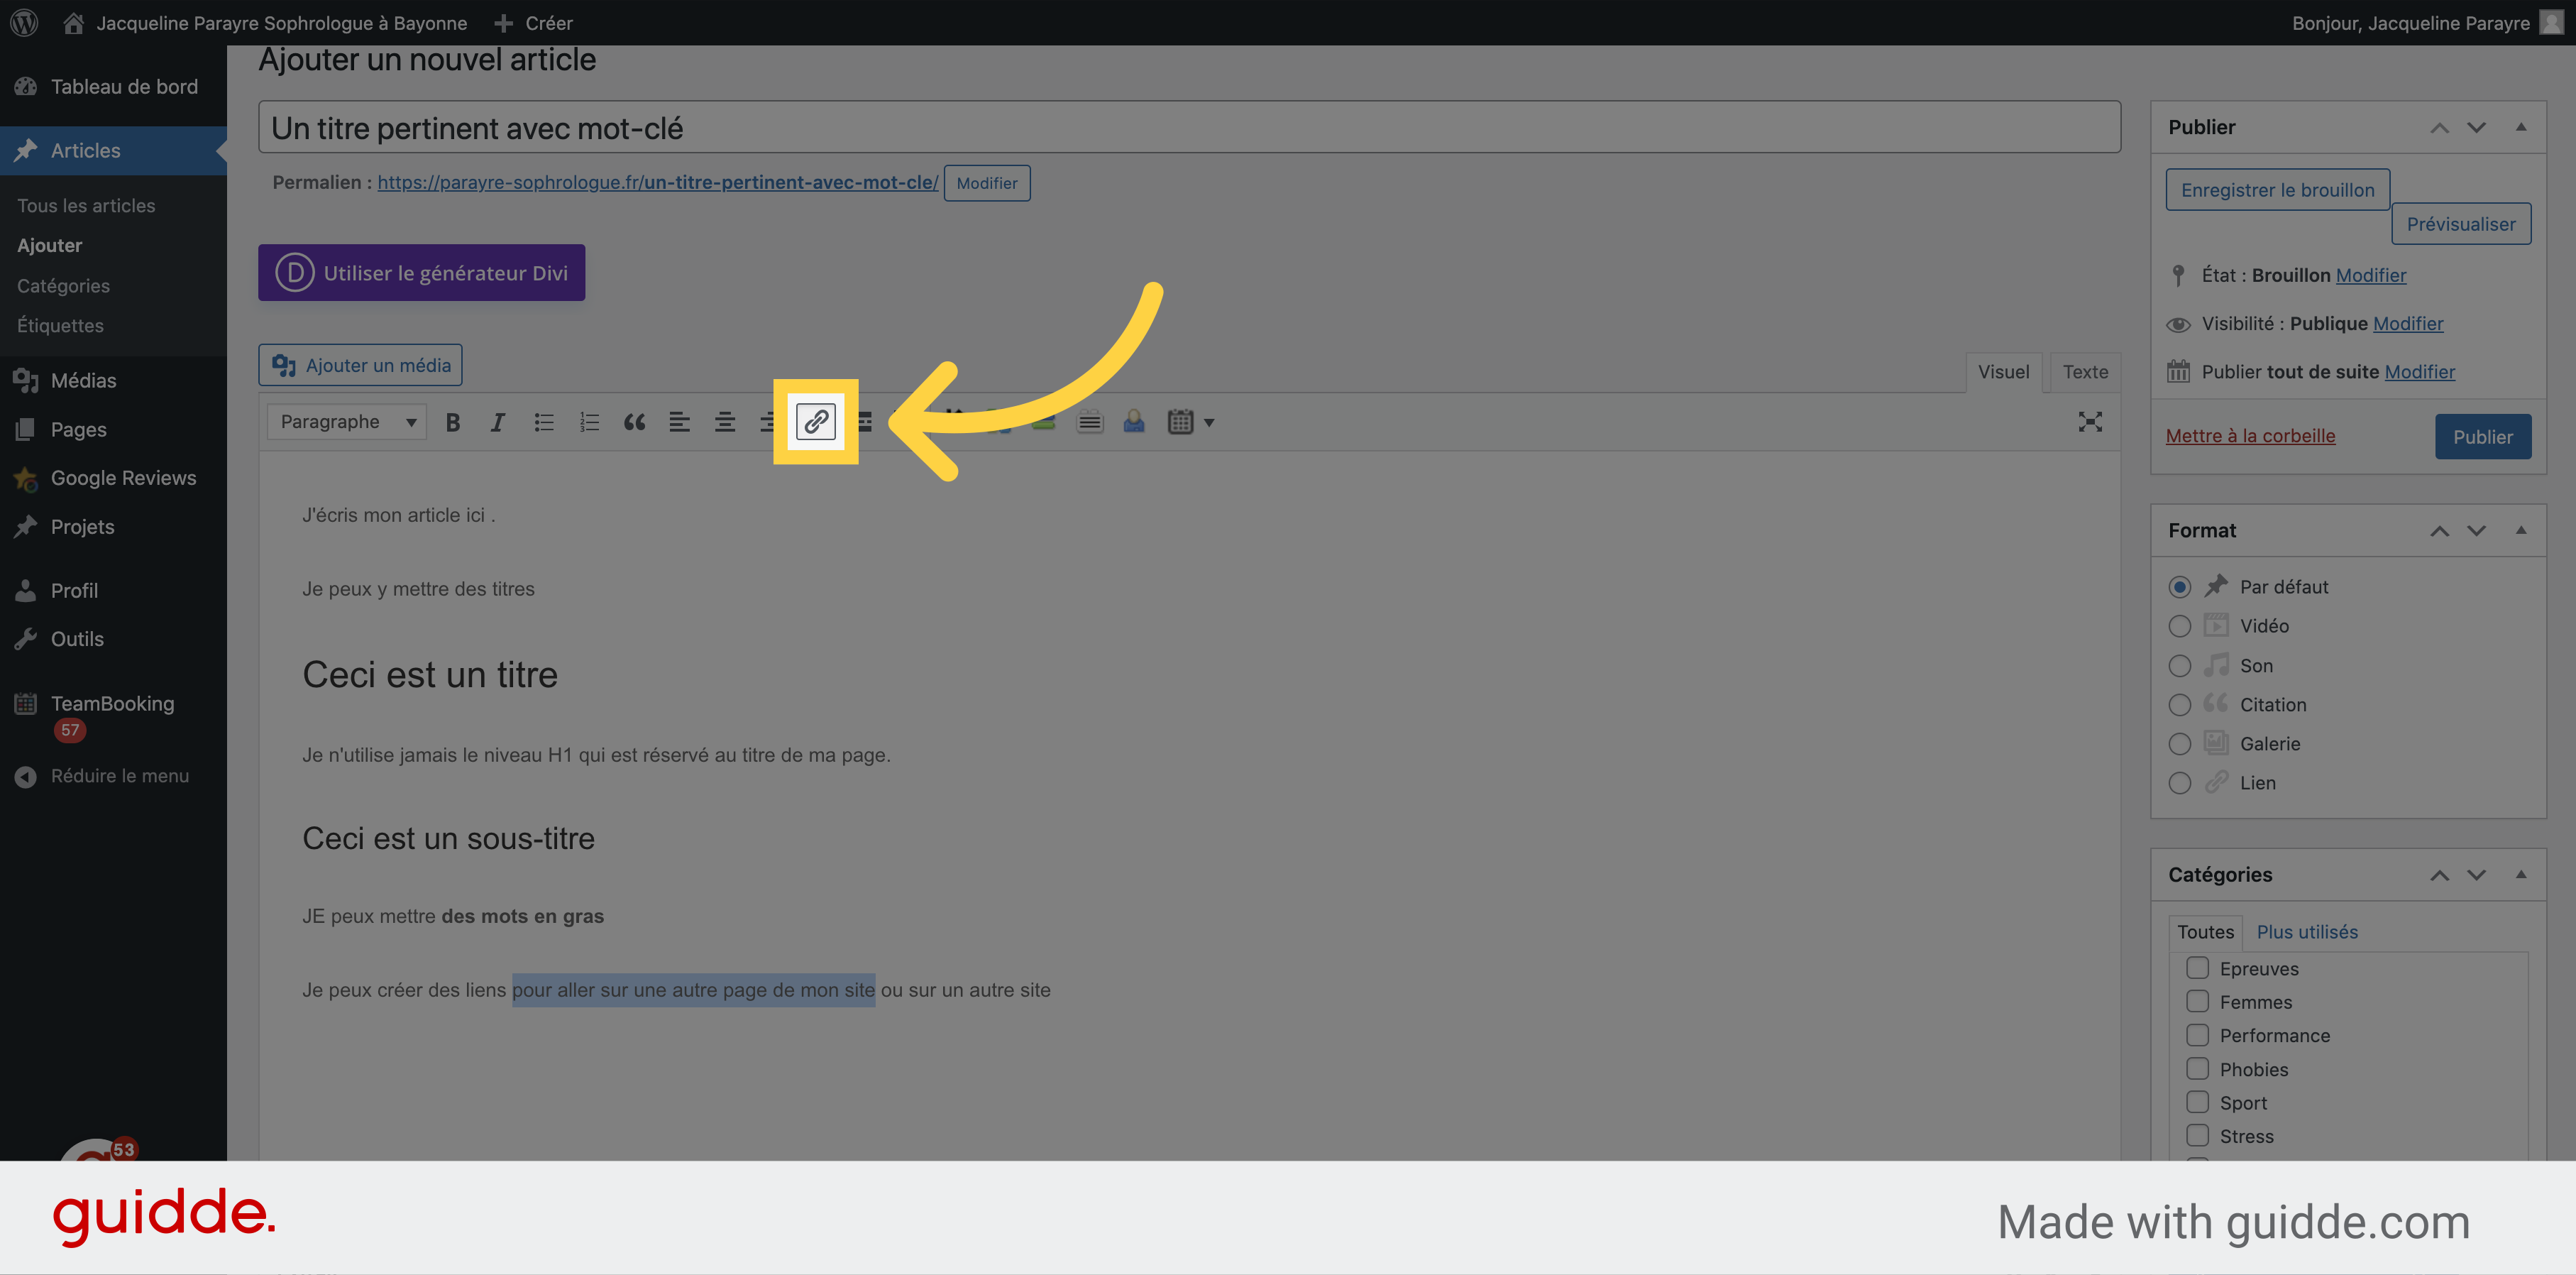Select the Lien post format
Image resolution: width=2576 pixels, height=1275 pixels.
point(2179,783)
